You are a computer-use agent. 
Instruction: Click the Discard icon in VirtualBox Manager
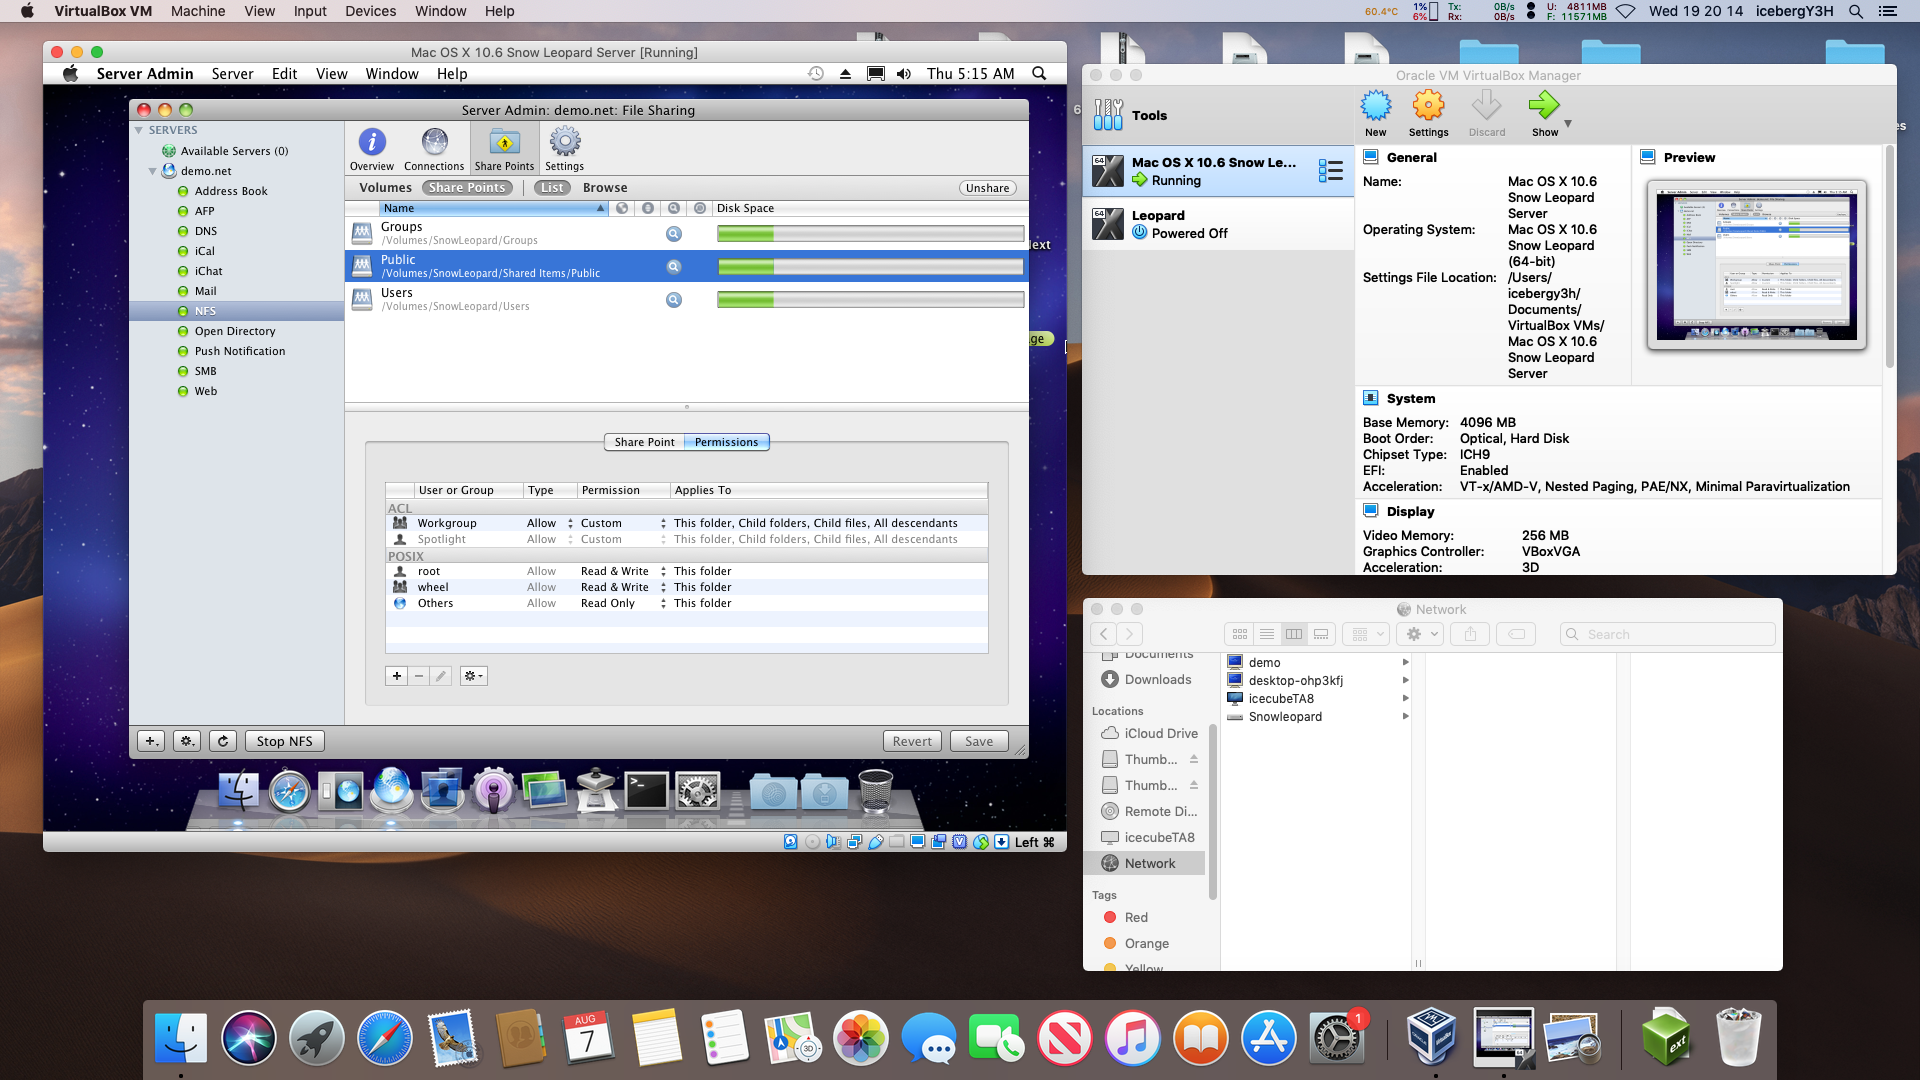1487,113
